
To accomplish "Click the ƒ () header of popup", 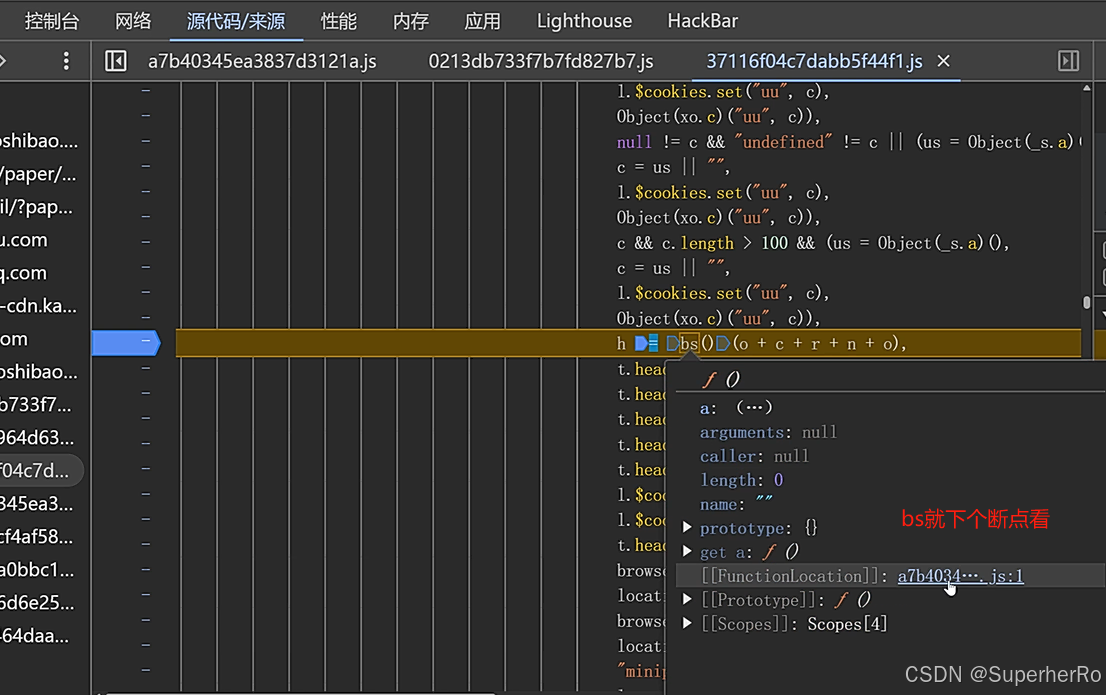I will point(721,380).
